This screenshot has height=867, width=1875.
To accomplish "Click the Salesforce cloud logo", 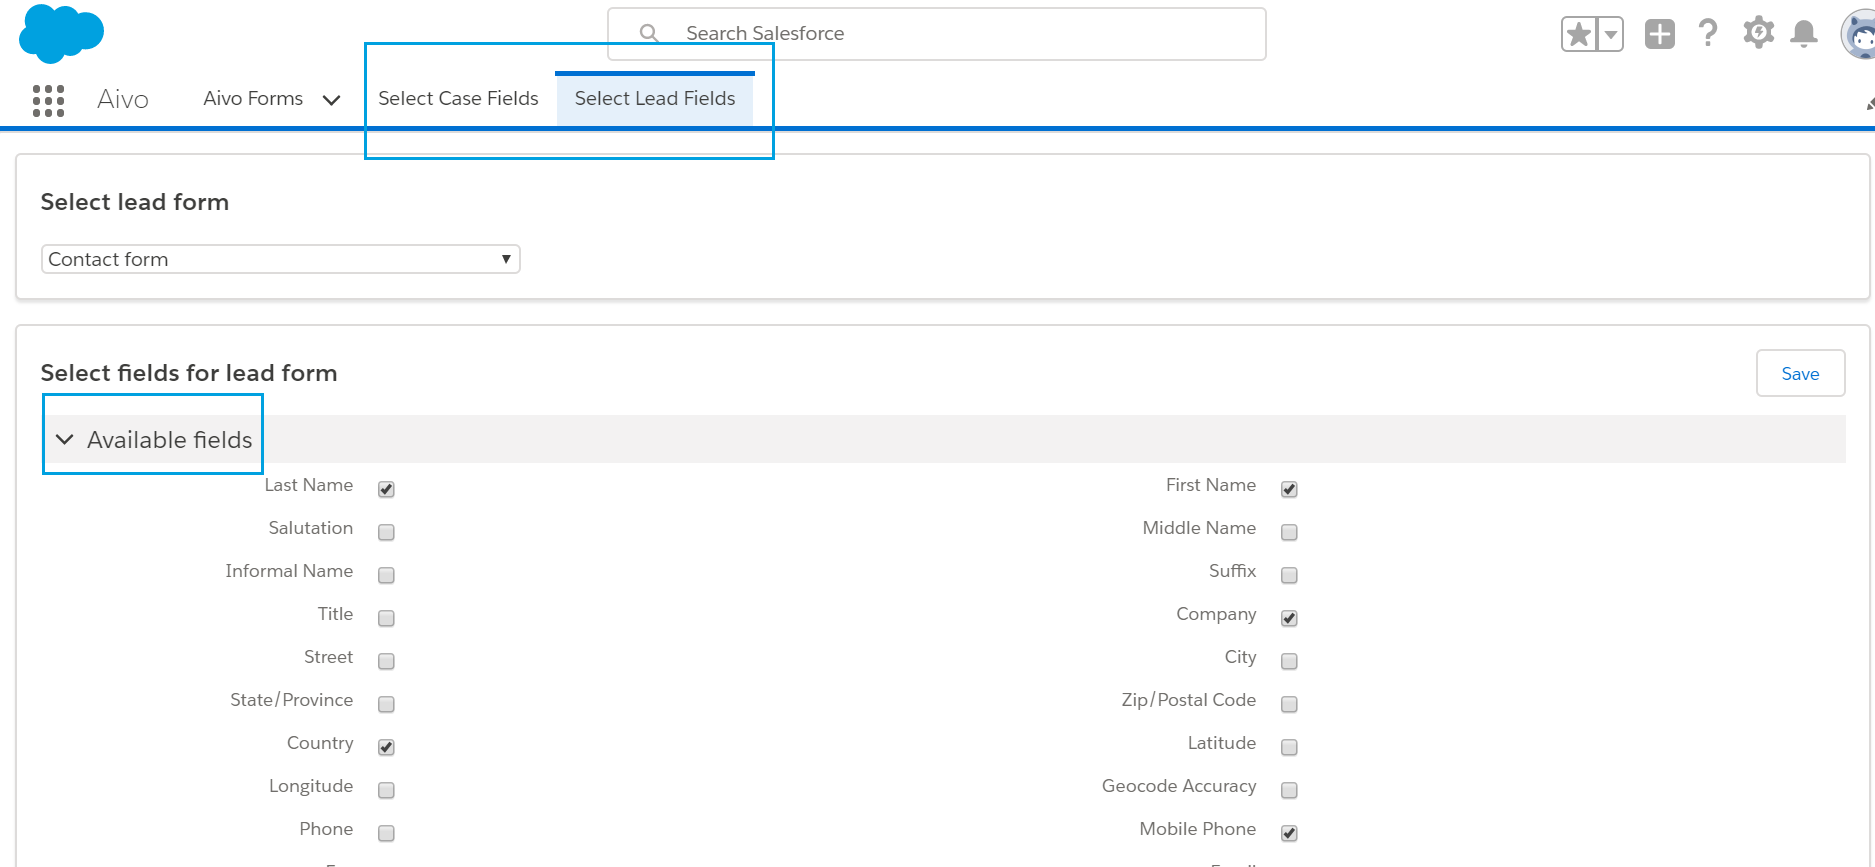I will (x=61, y=33).
